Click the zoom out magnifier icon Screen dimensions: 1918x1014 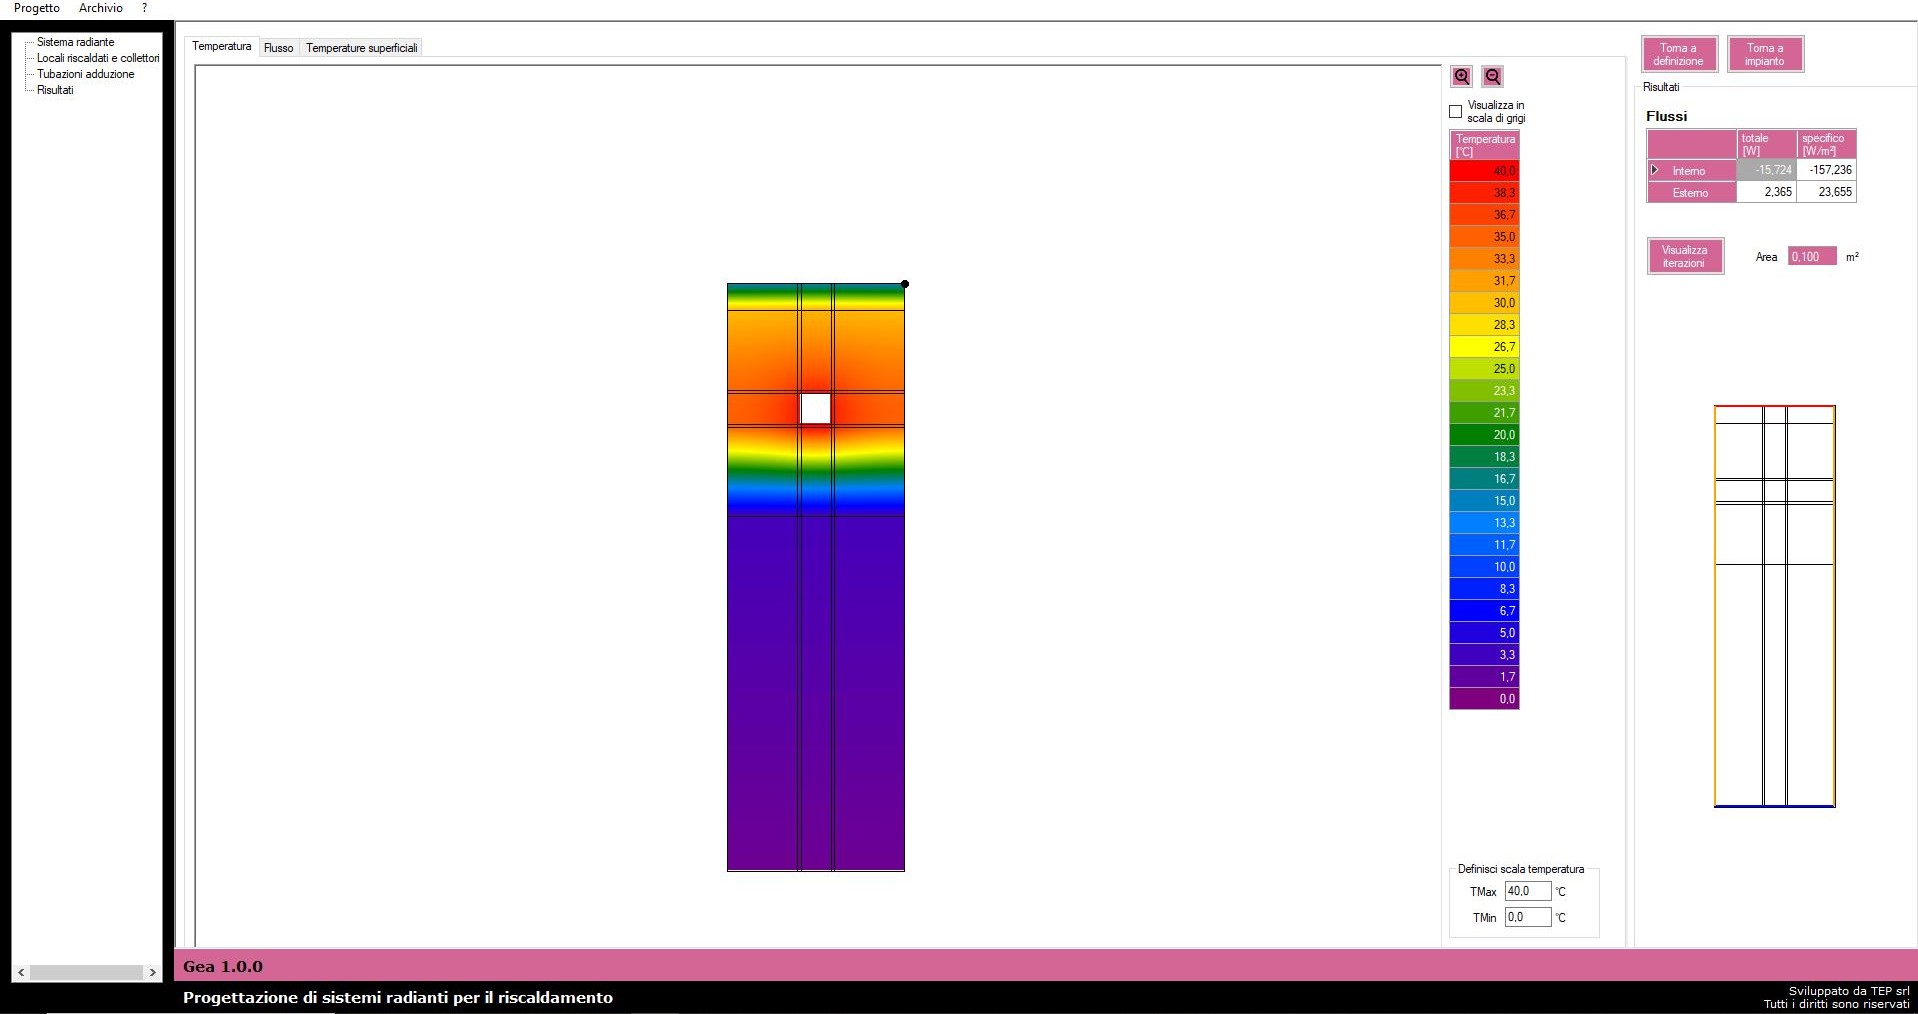click(1492, 77)
